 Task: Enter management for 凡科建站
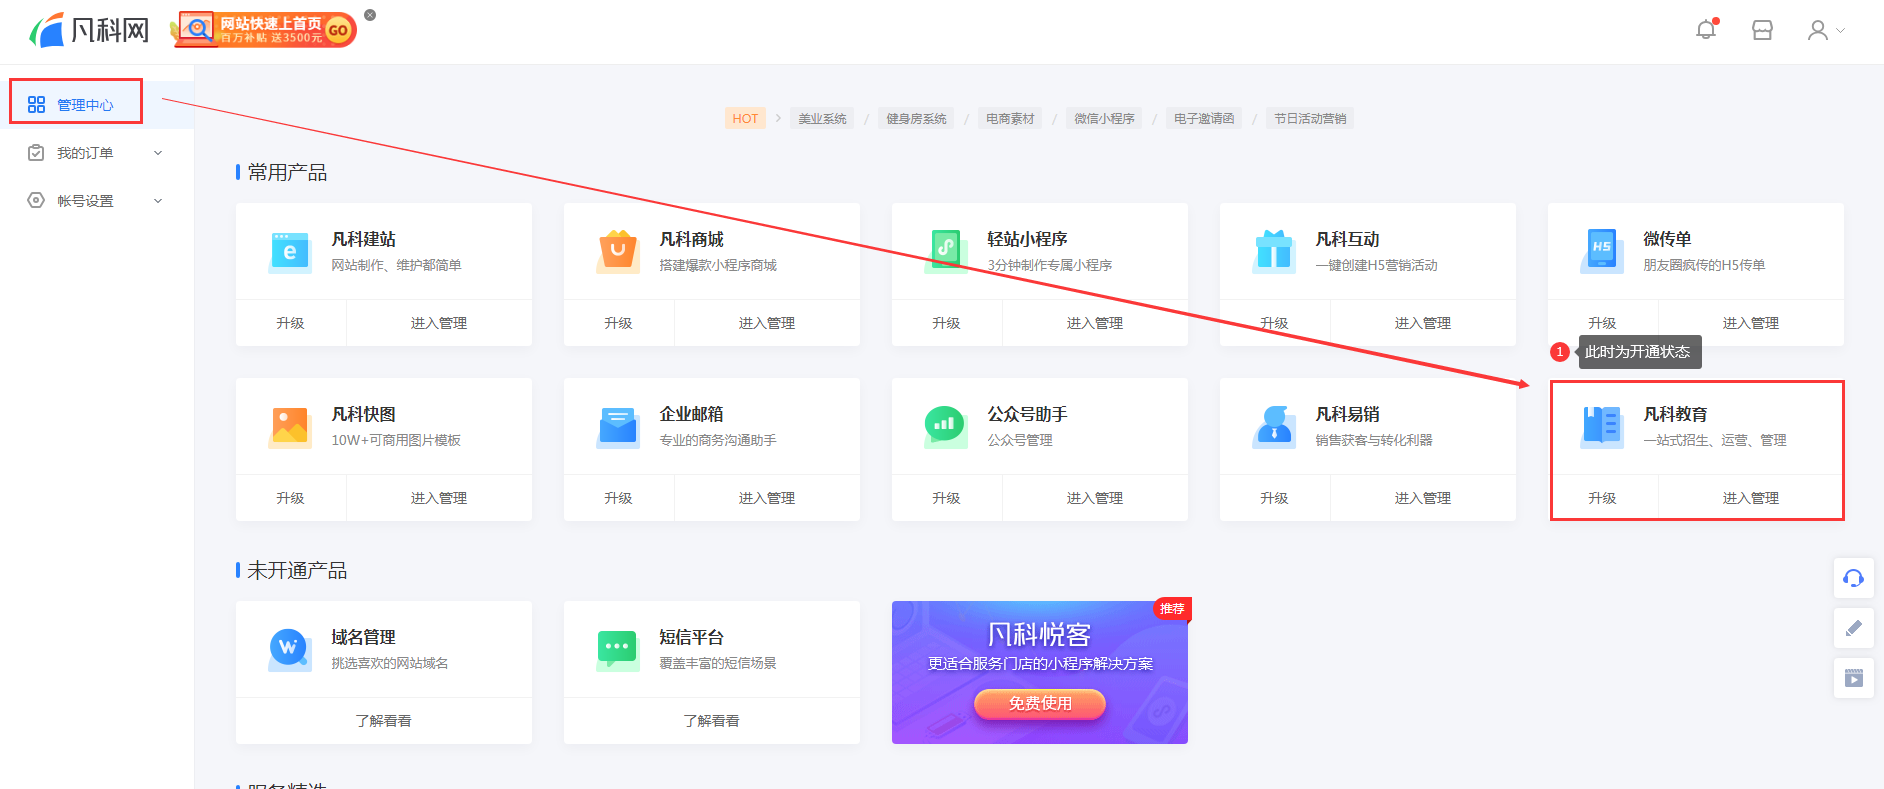click(439, 323)
